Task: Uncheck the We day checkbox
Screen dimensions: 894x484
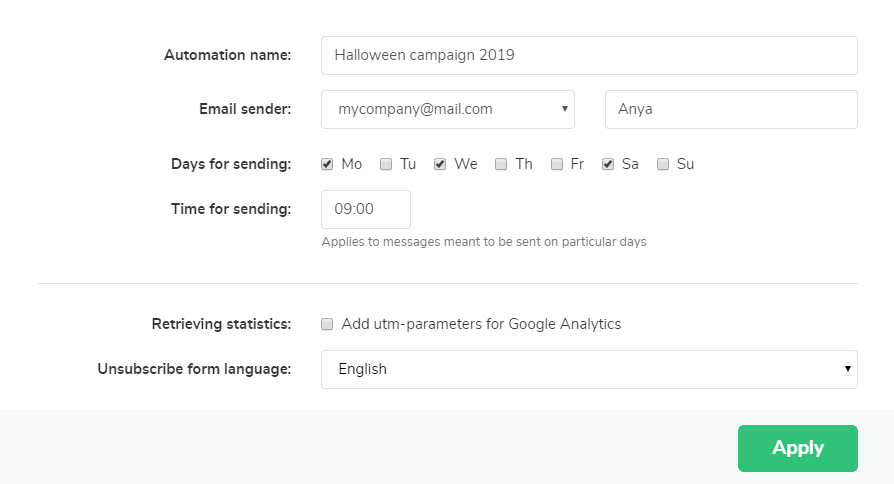Action: pos(440,165)
